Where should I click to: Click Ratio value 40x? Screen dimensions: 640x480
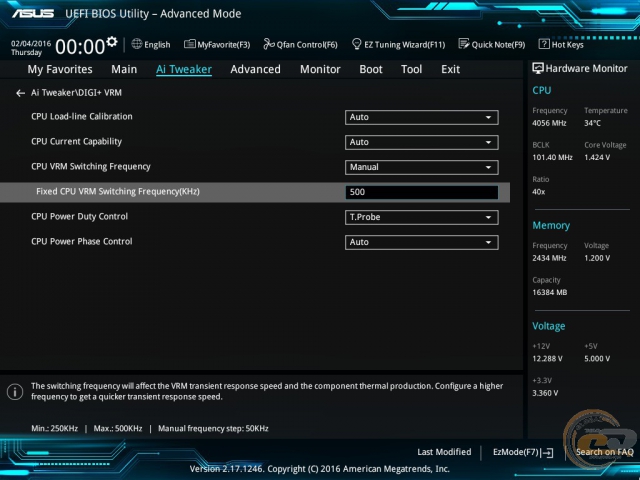tap(538, 192)
